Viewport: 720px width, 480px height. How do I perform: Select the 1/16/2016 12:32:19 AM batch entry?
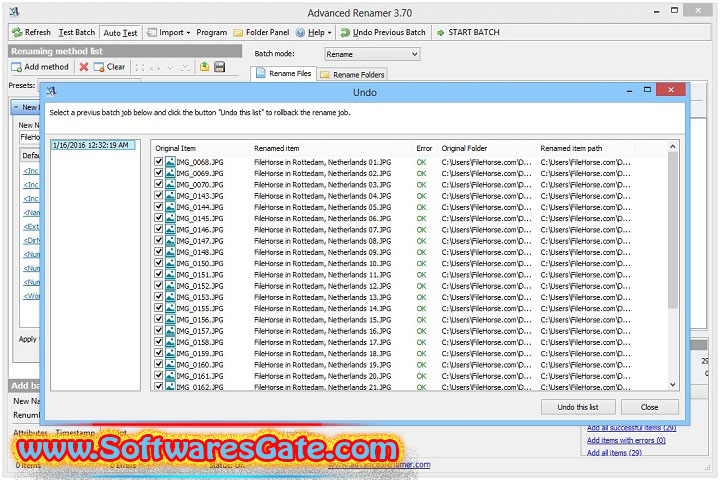(x=92, y=145)
